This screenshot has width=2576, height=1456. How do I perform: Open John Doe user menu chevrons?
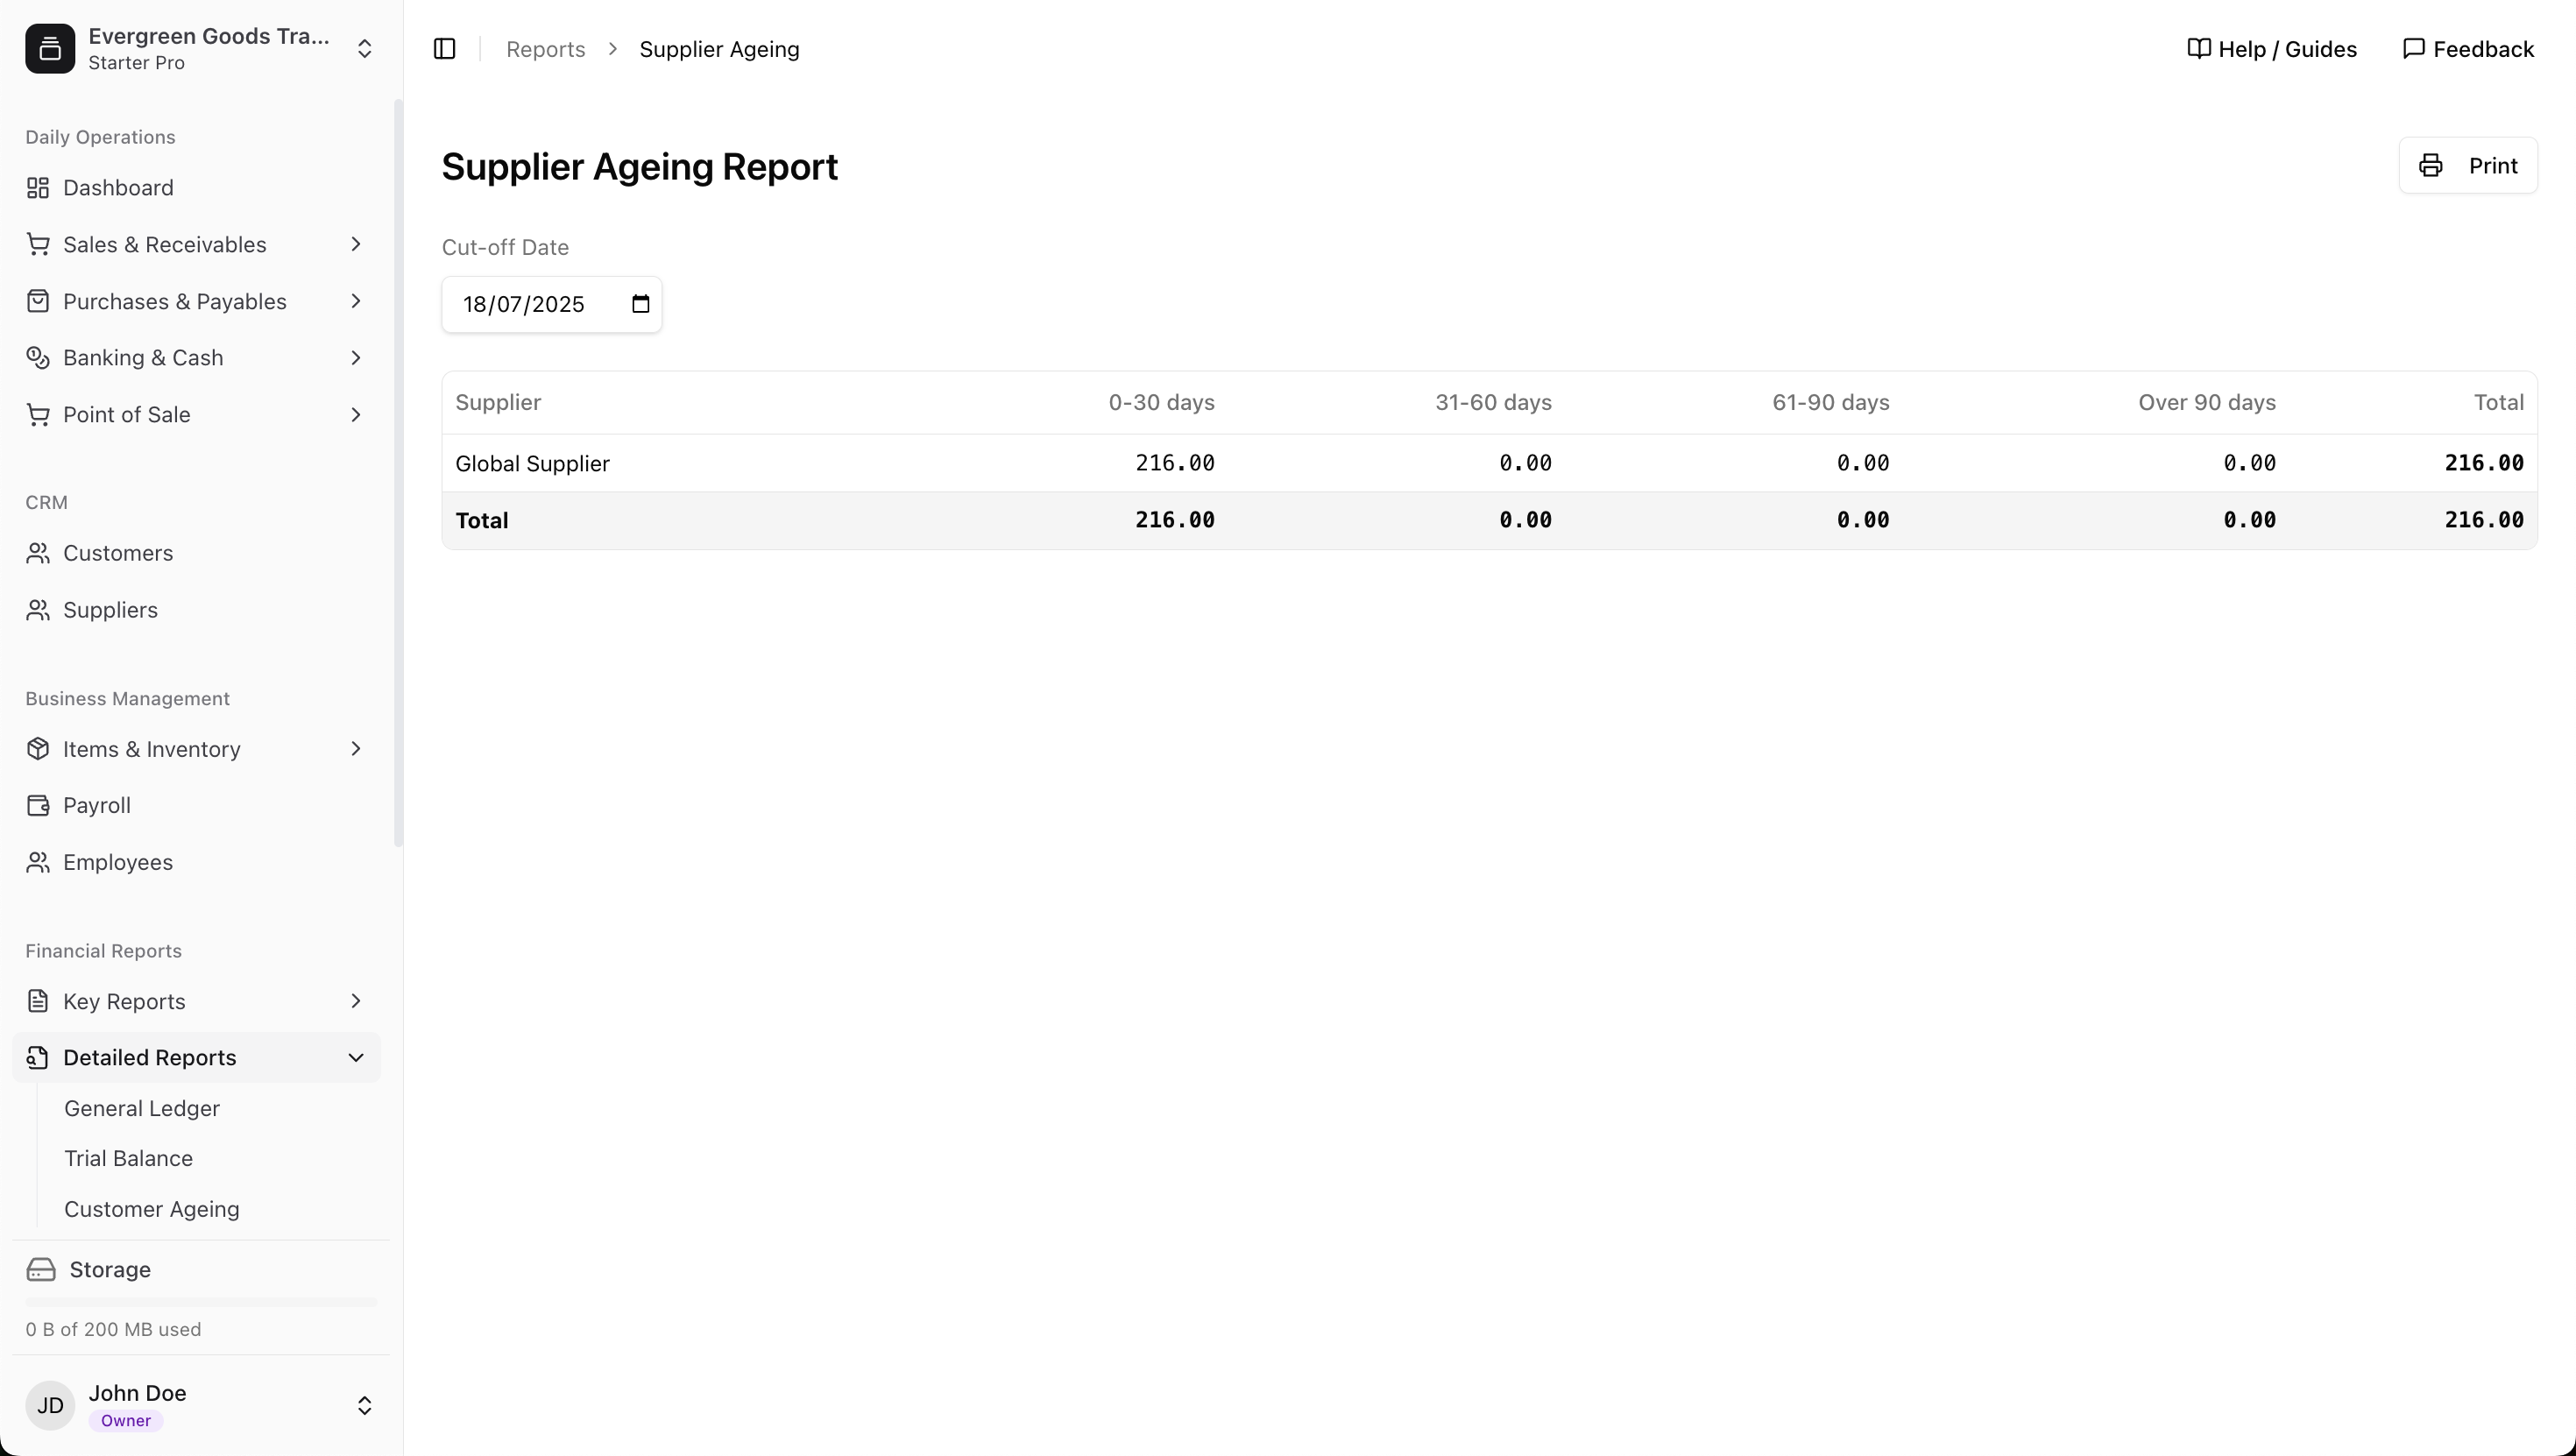point(365,1406)
